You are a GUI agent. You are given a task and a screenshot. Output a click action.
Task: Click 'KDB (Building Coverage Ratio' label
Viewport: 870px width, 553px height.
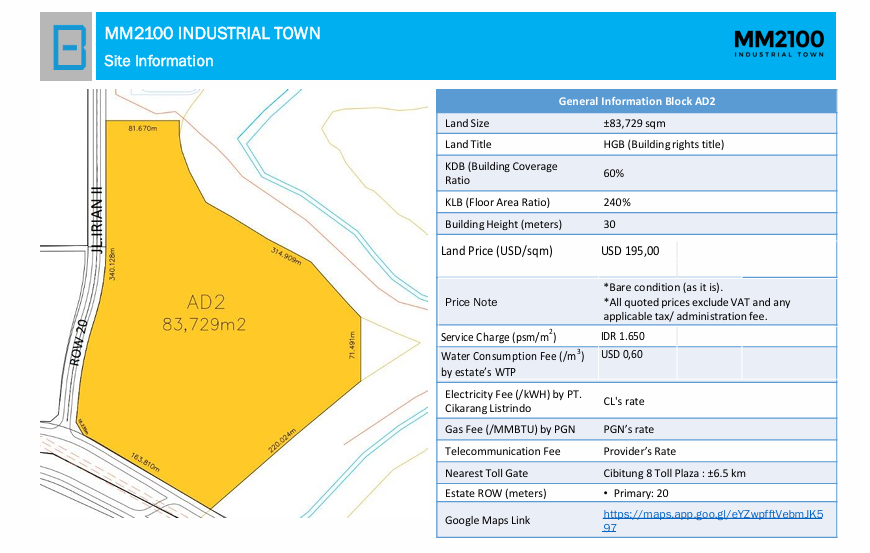tap(501, 173)
